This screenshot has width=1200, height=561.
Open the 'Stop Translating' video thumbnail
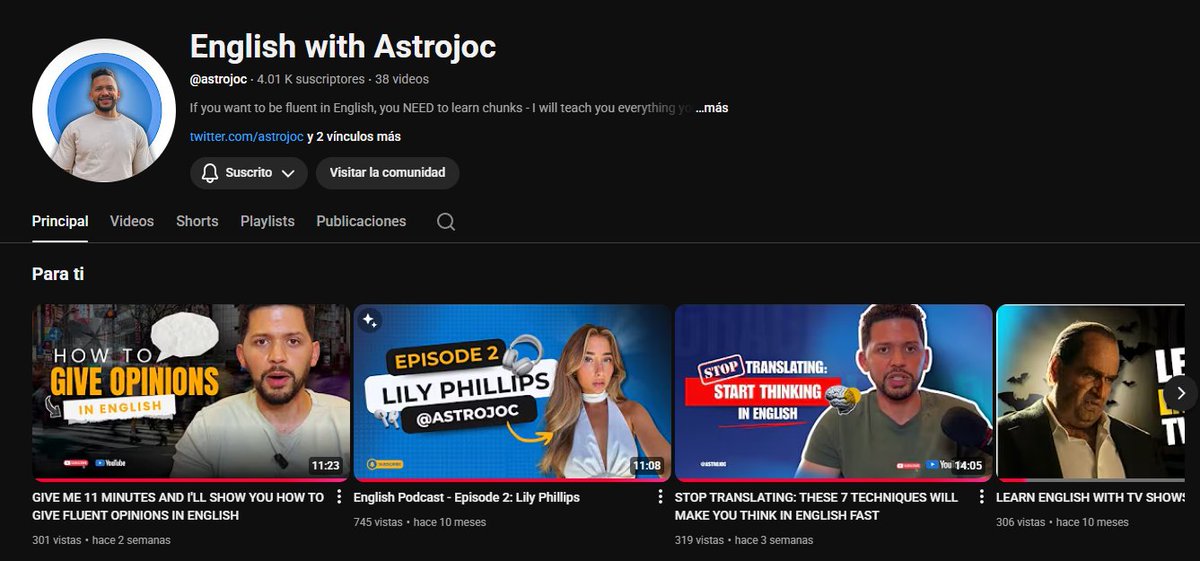pos(834,392)
